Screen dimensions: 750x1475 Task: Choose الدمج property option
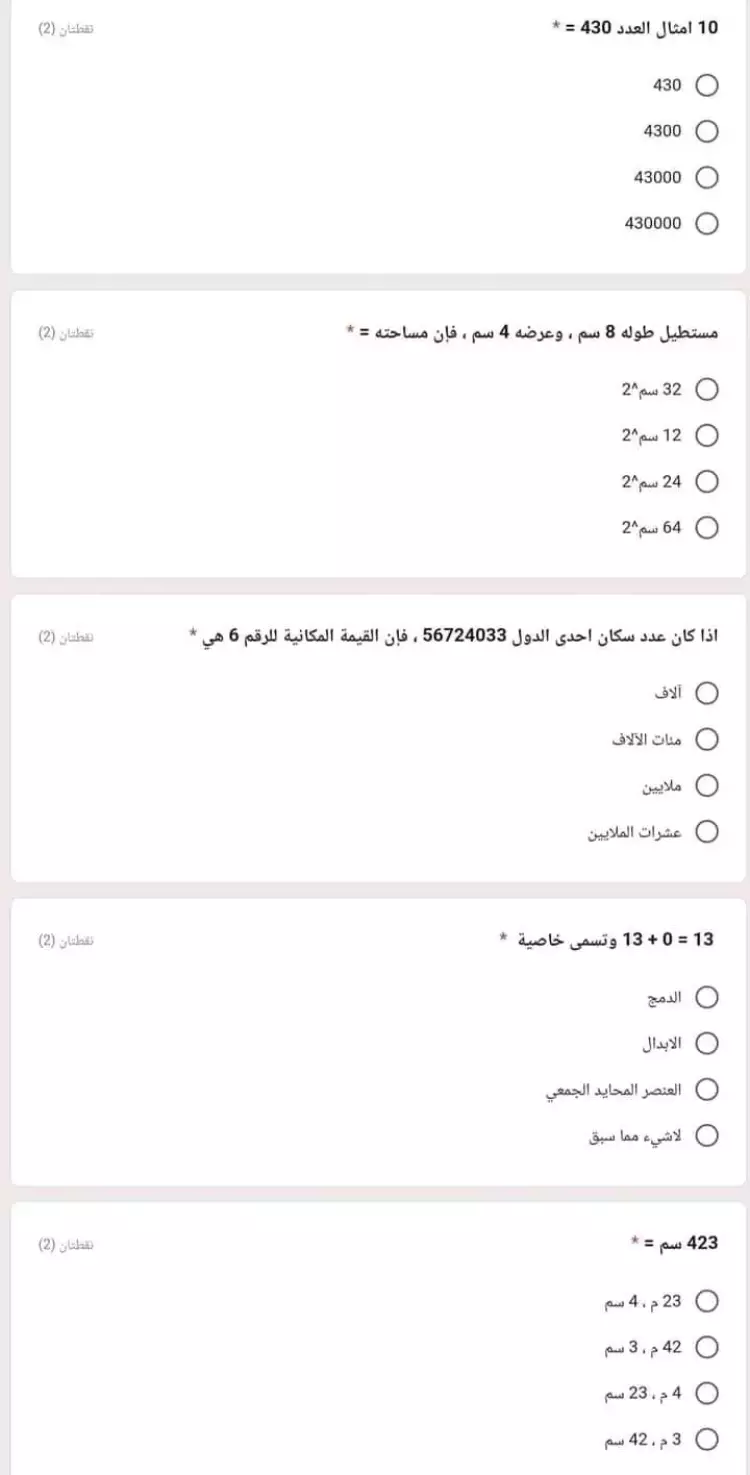coord(706,997)
